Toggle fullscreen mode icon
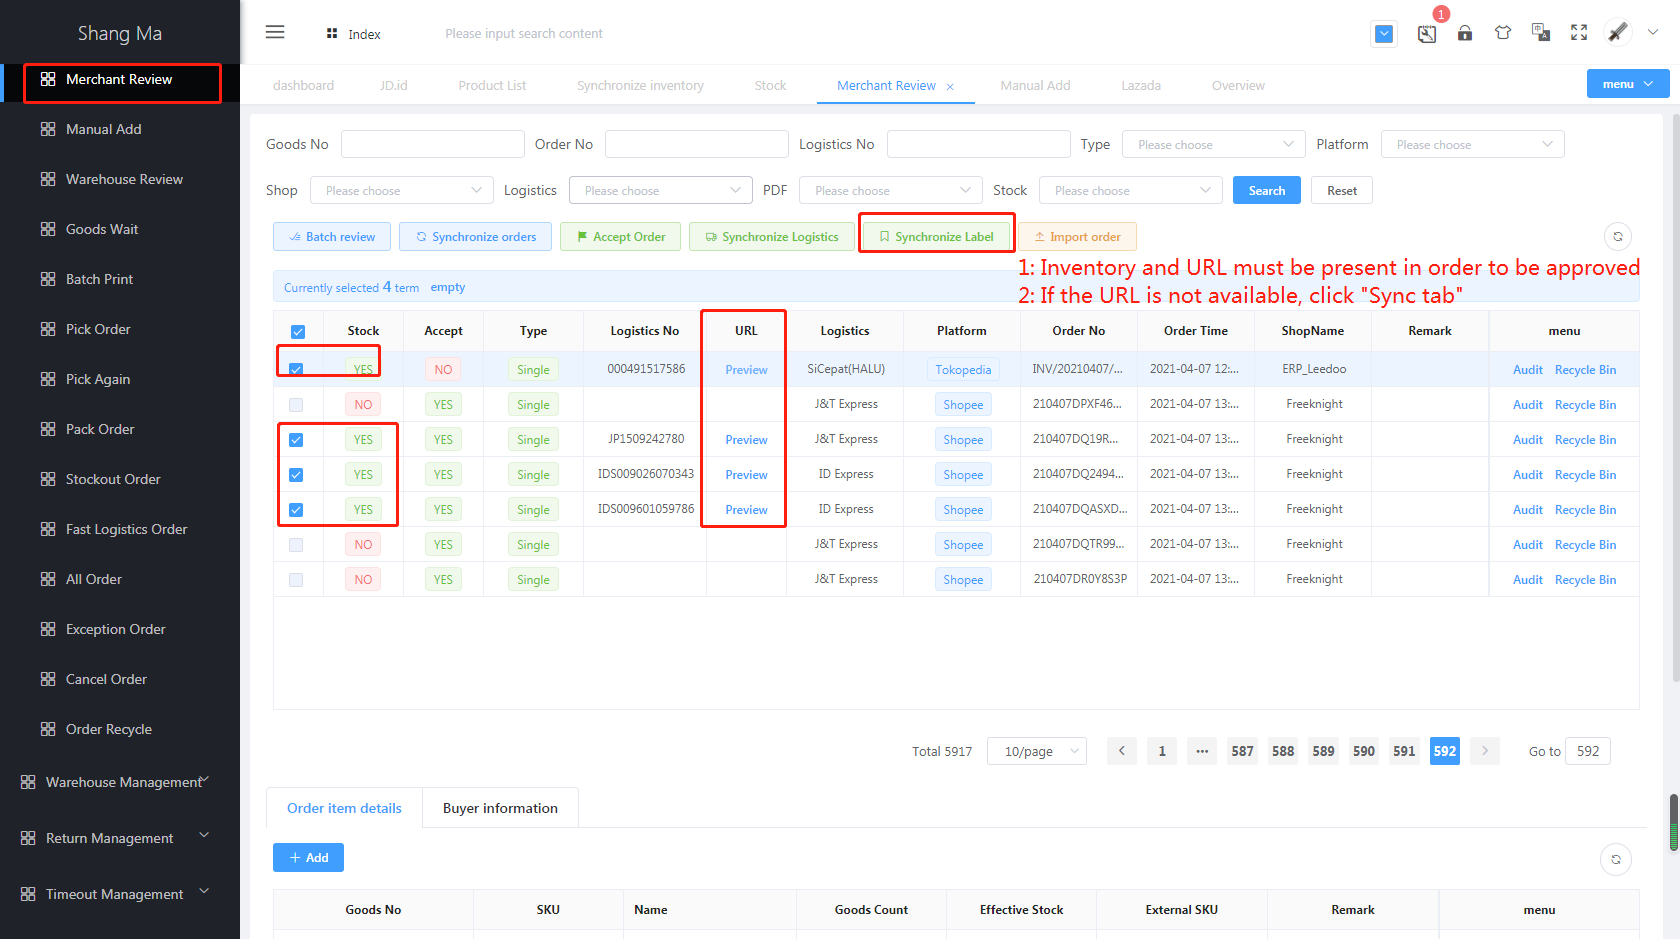The image size is (1680, 939). coord(1579,33)
